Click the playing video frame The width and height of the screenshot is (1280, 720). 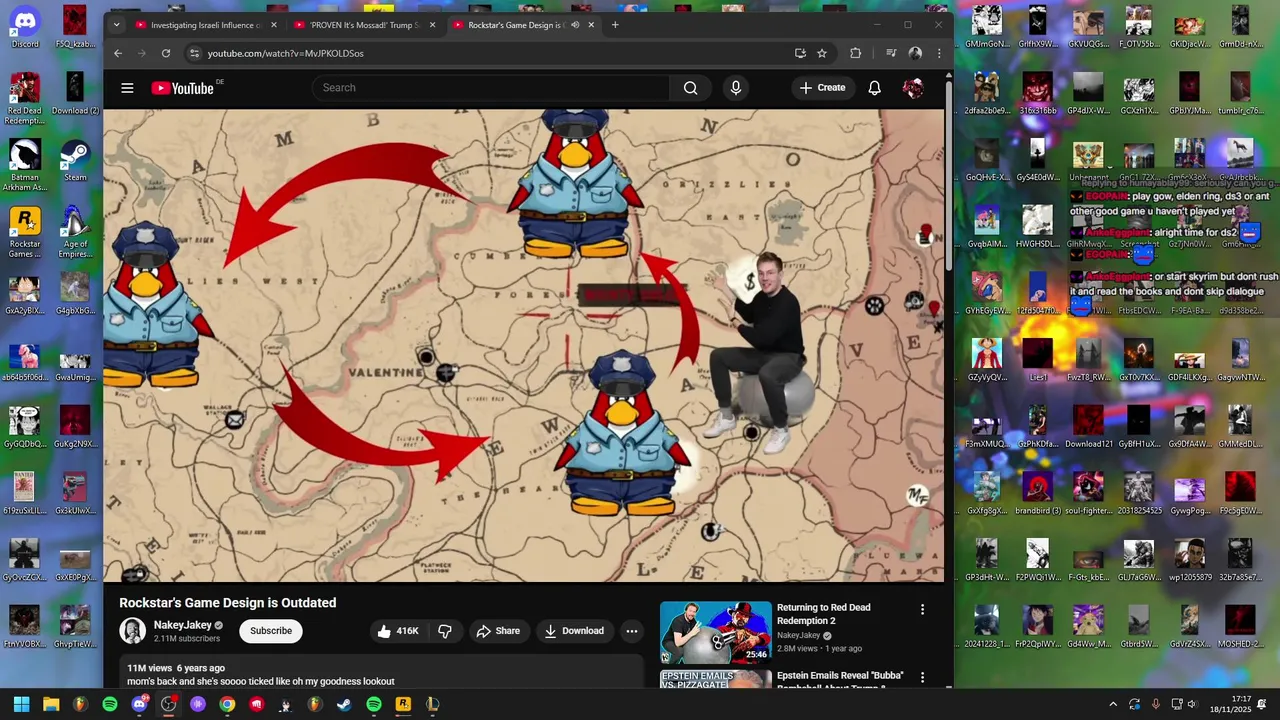pos(523,345)
